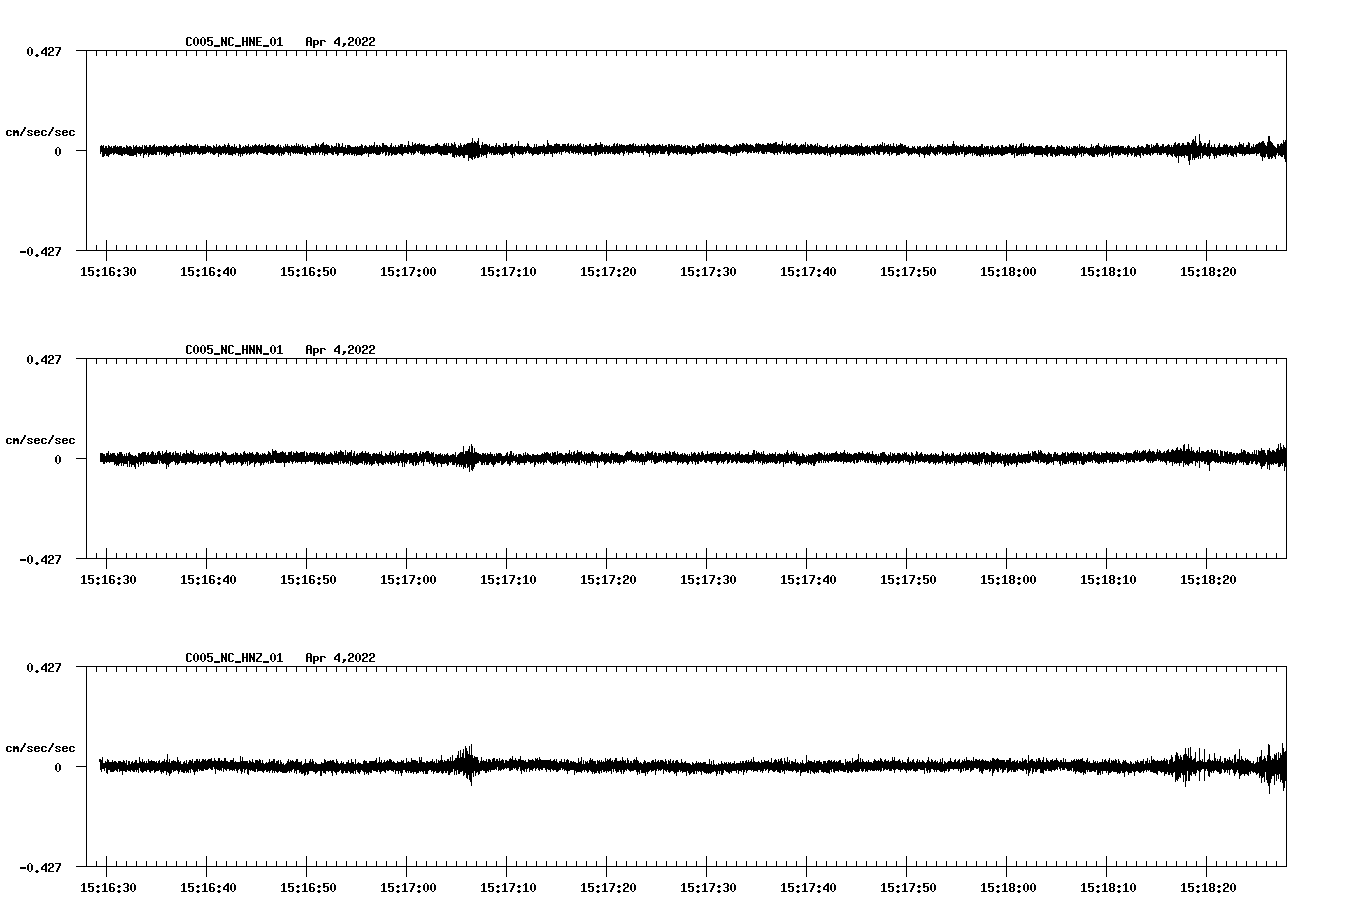Viewport: 1358px width, 924px height.
Task: Click the 15:17:30 time label on the HNE plot
Action: click(x=708, y=272)
